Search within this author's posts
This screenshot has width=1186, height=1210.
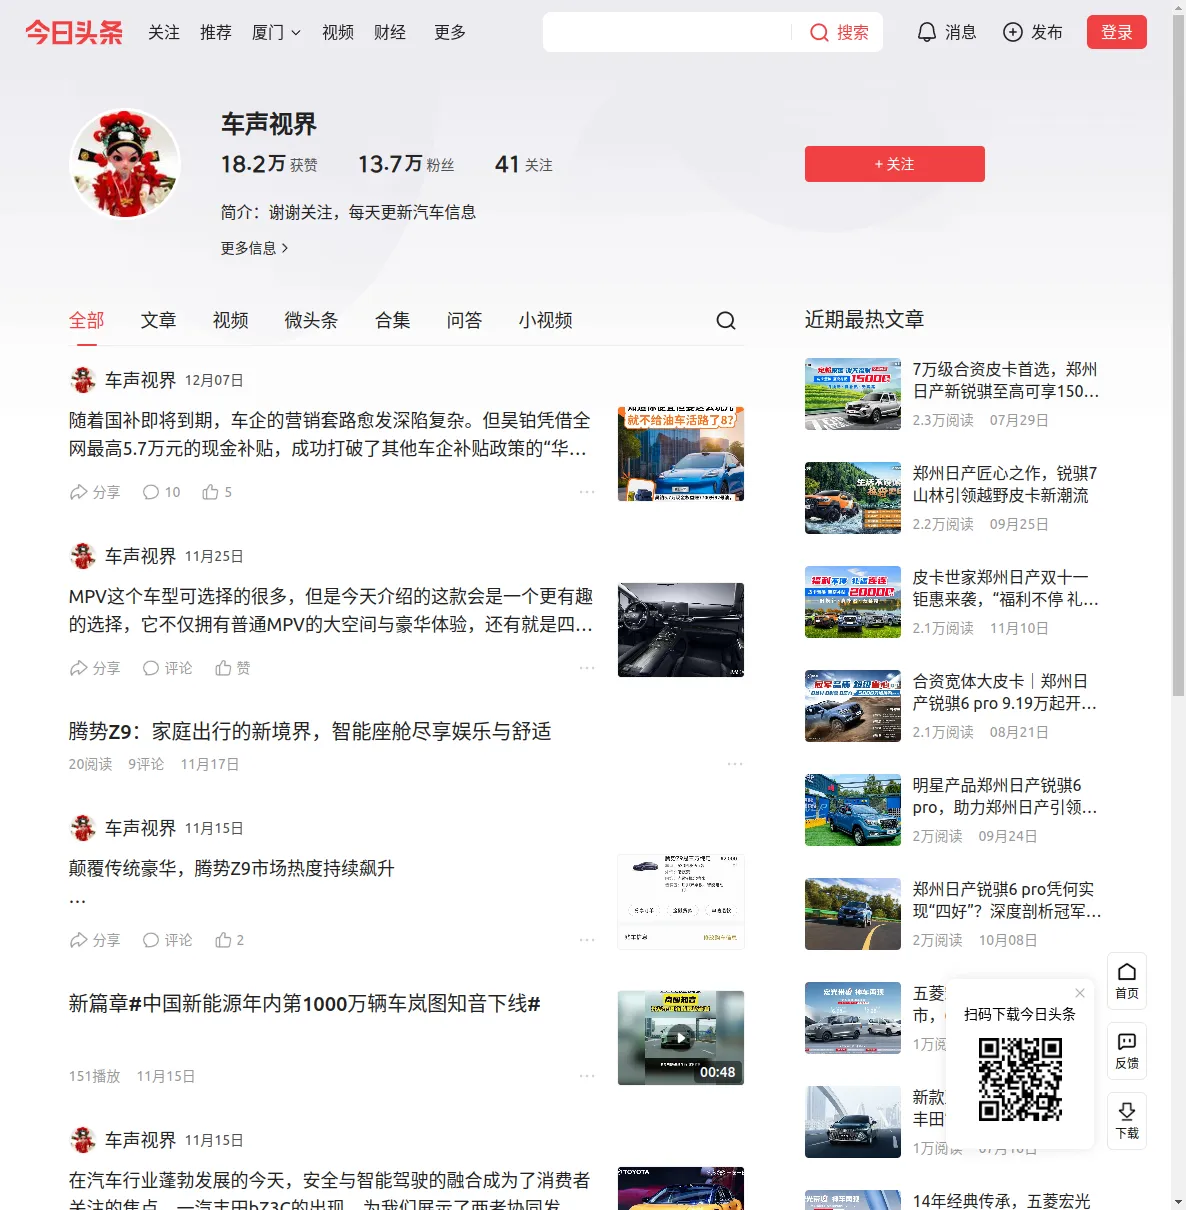click(x=726, y=320)
